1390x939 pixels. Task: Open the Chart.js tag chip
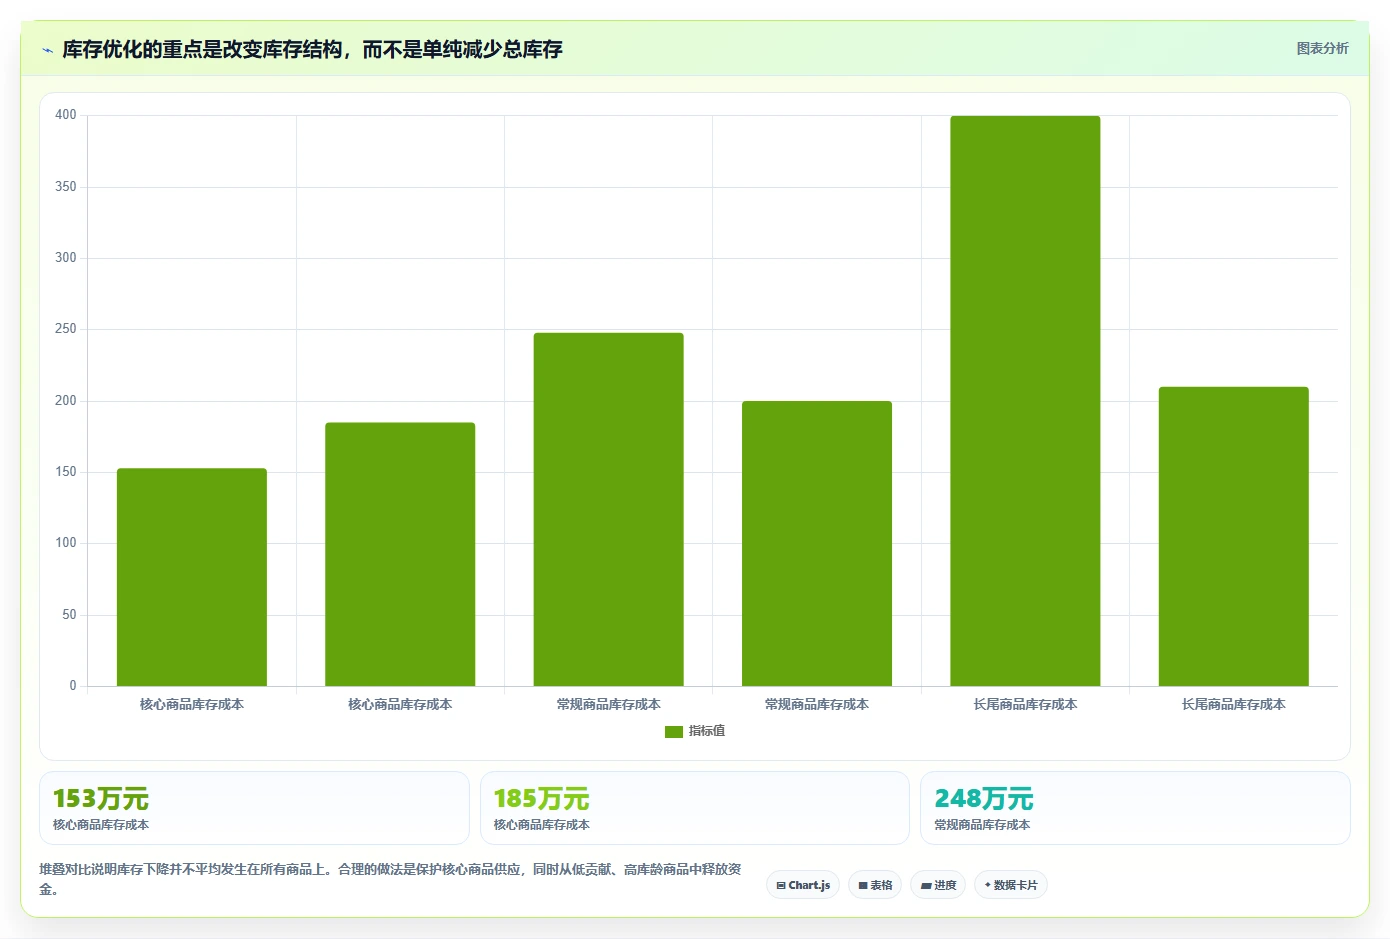coord(803,885)
